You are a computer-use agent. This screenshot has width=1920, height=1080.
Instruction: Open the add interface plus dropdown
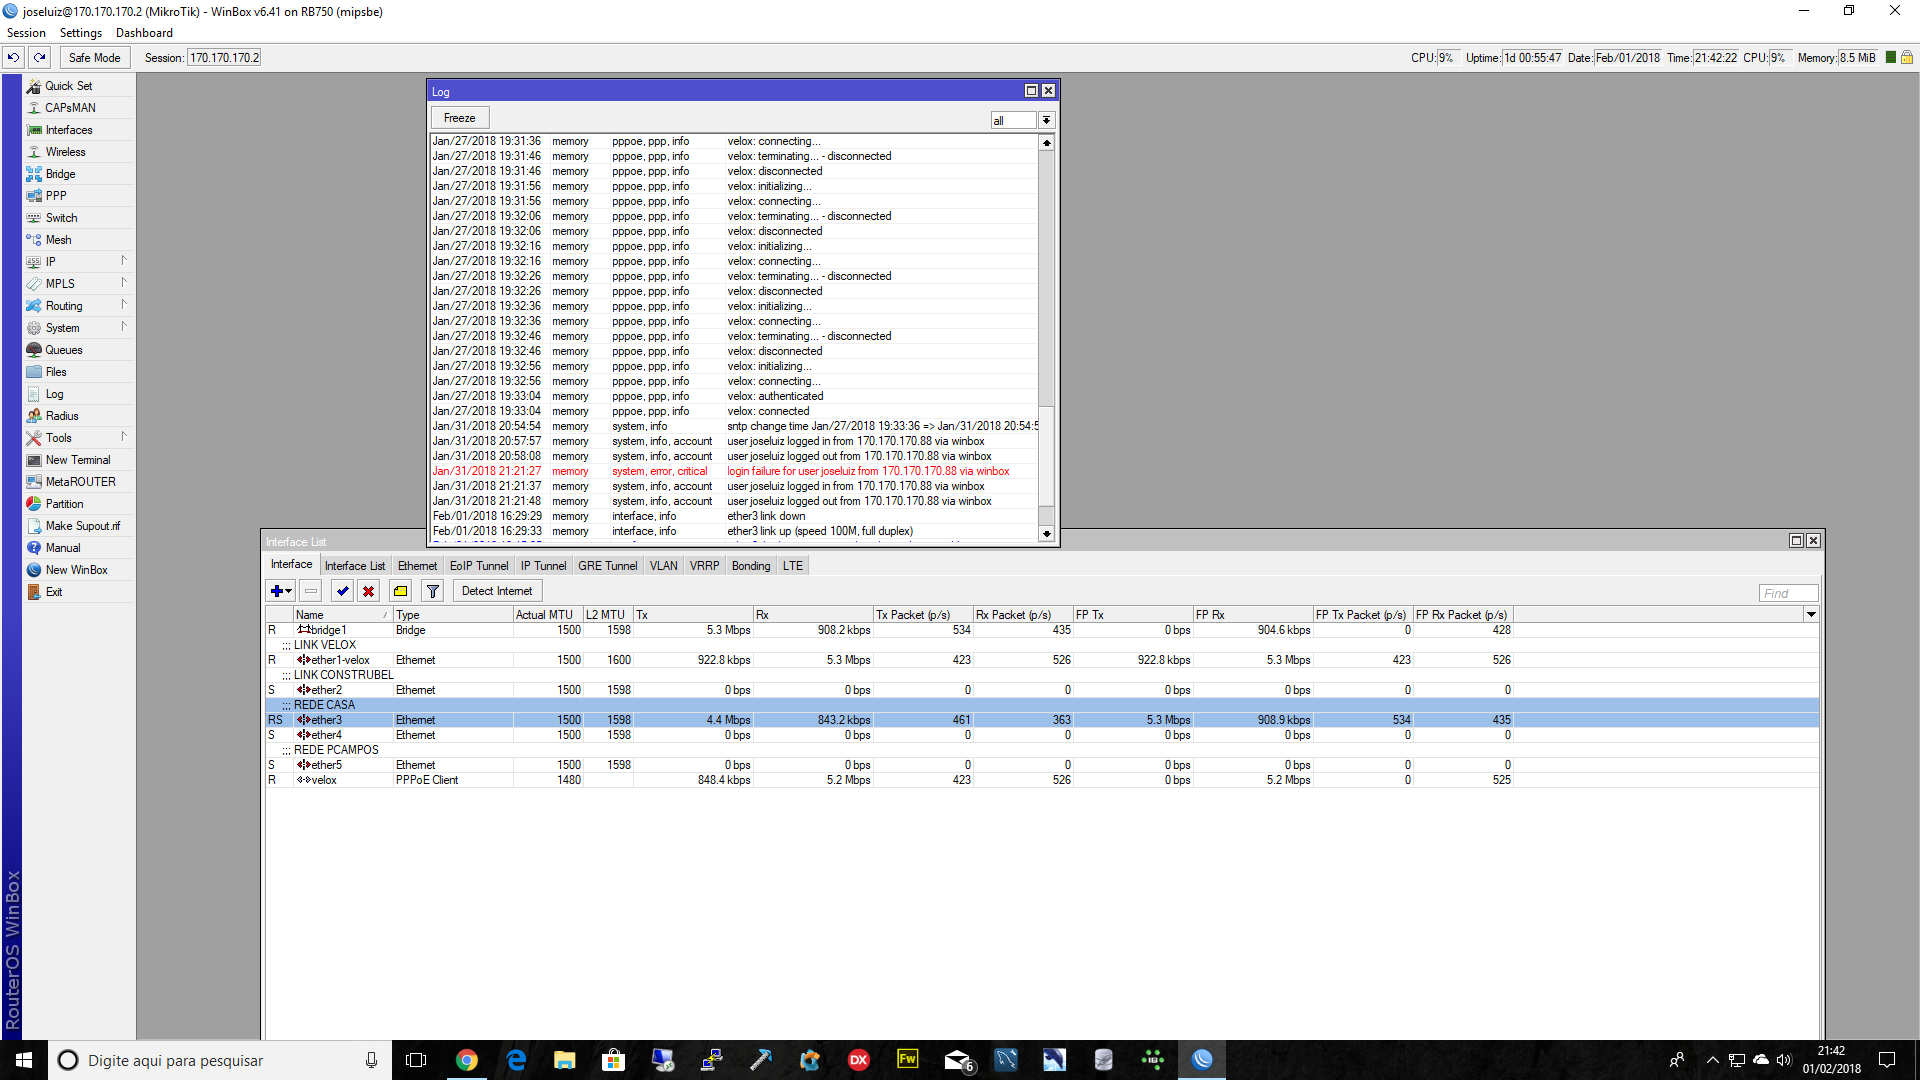(281, 591)
